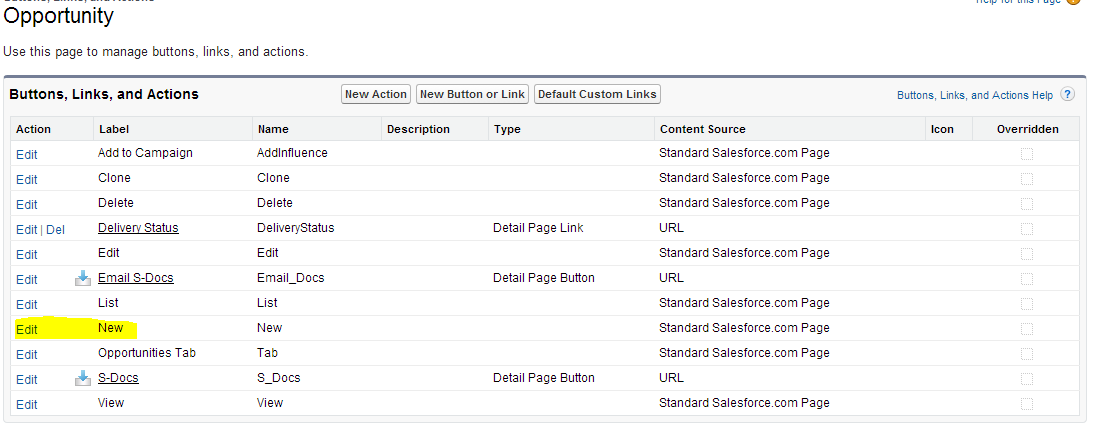Select the Detail Page Link type cell
This screenshot has height=439, width=1094.
538,228
